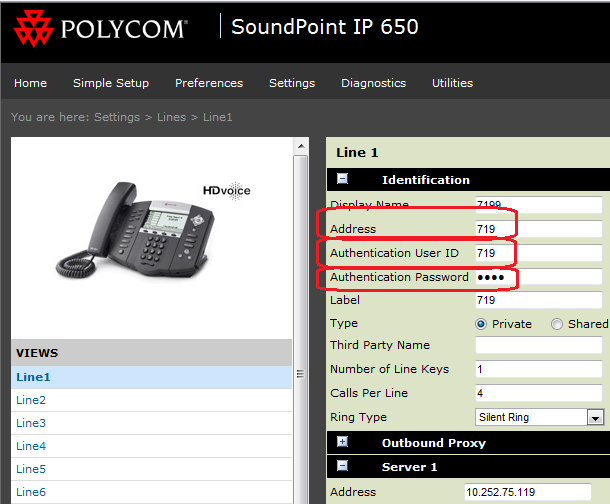This screenshot has height=504, width=610.
Task: Click the SoundPoint IP 650 title
Action: (325, 27)
